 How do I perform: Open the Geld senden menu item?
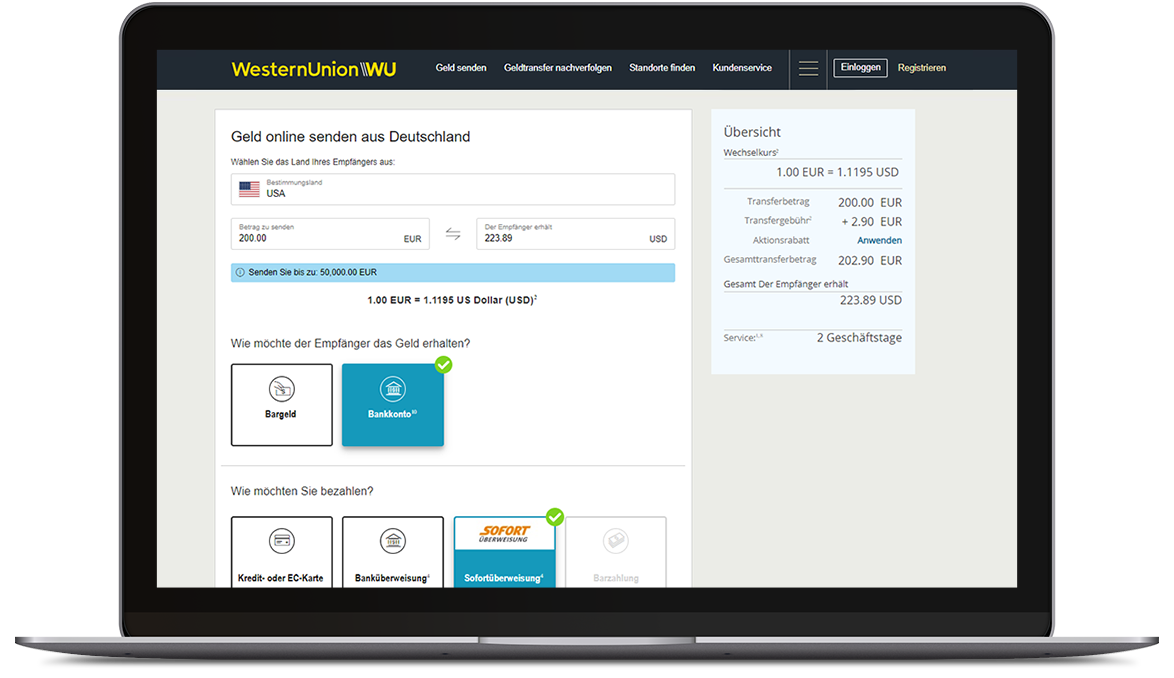[461, 68]
